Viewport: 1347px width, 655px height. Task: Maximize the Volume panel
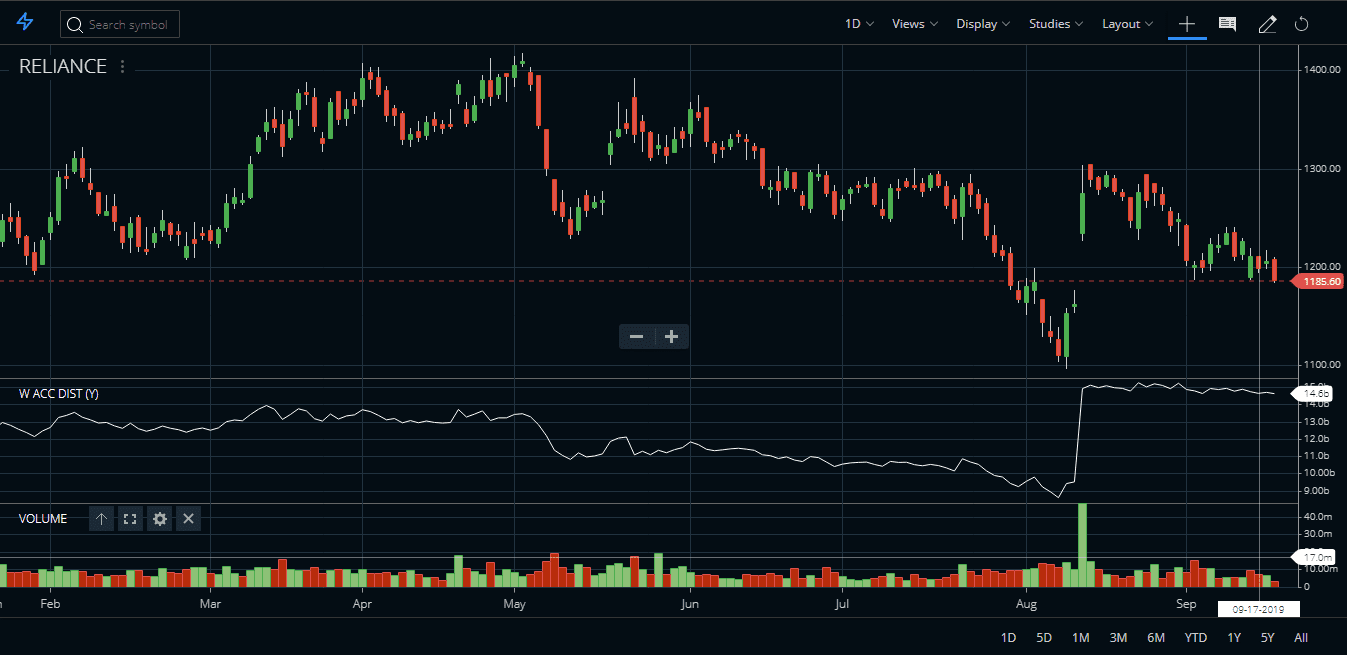(130, 518)
